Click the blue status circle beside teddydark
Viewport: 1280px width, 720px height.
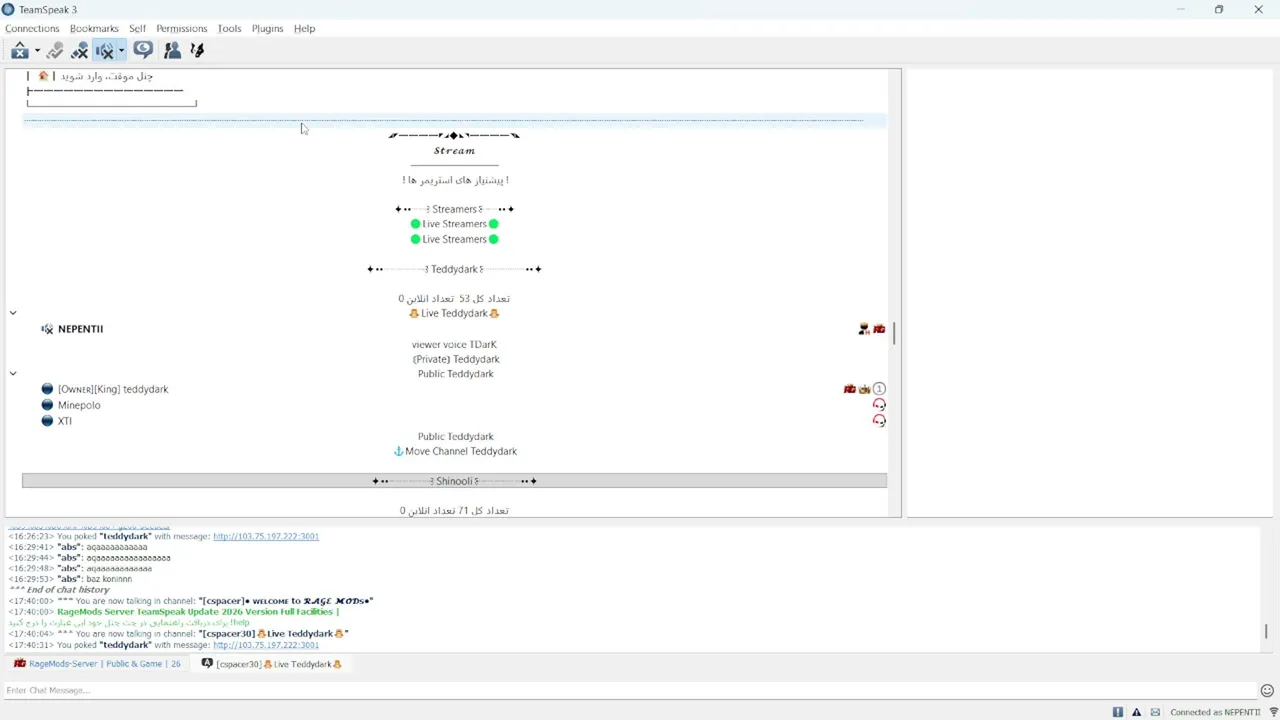coord(47,389)
